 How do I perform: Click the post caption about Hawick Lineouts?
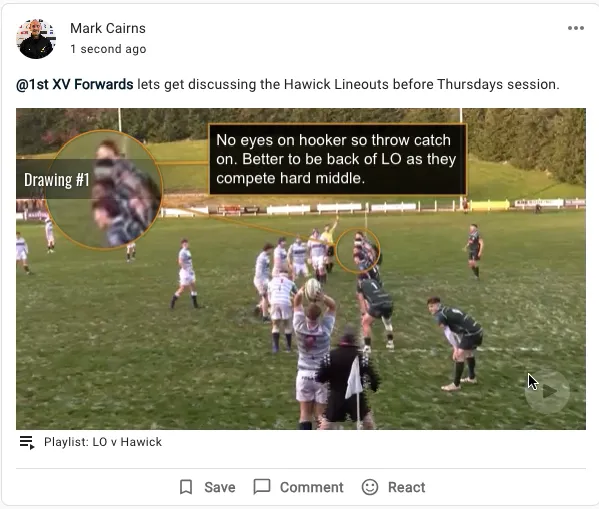[288, 84]
